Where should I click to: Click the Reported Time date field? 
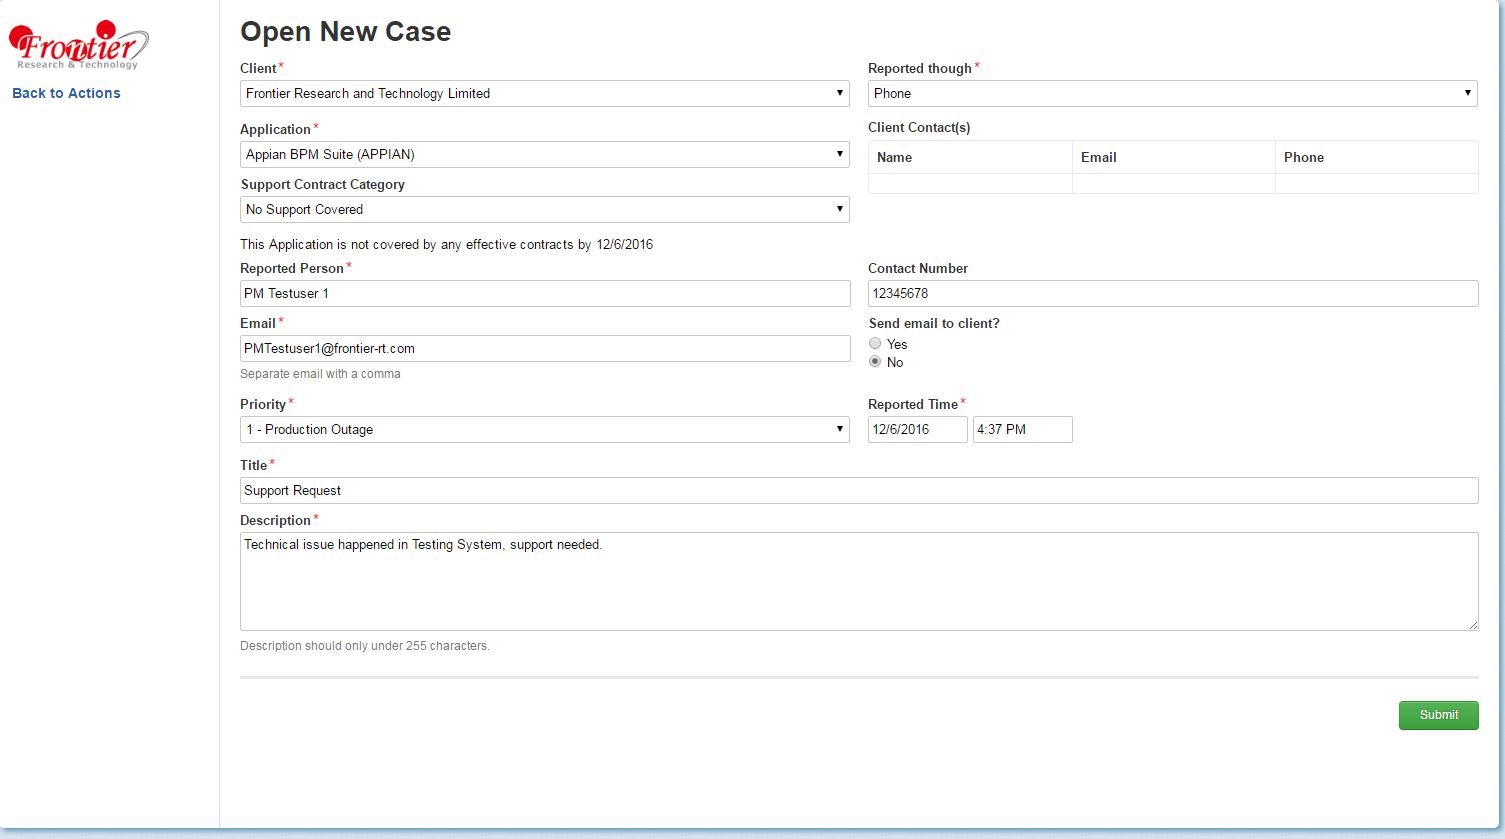tap(917, 430)
